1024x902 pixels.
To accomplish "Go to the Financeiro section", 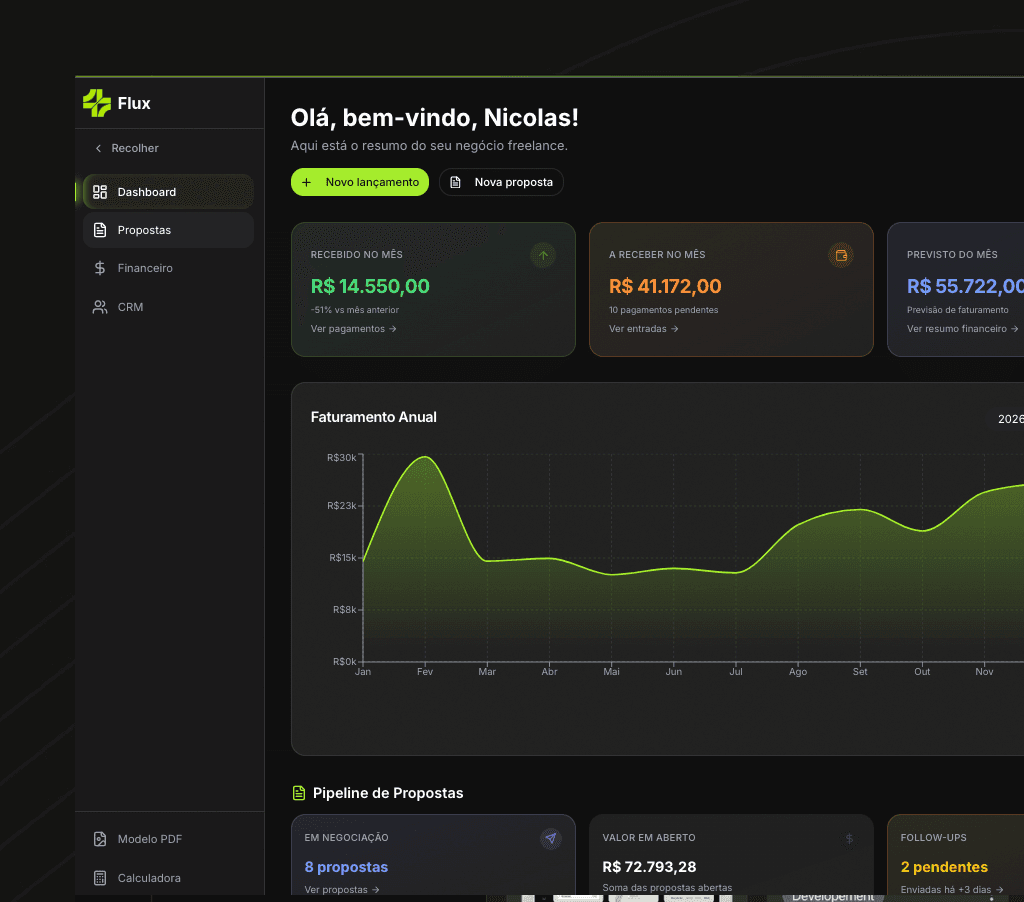I will [x=168, y=268].
